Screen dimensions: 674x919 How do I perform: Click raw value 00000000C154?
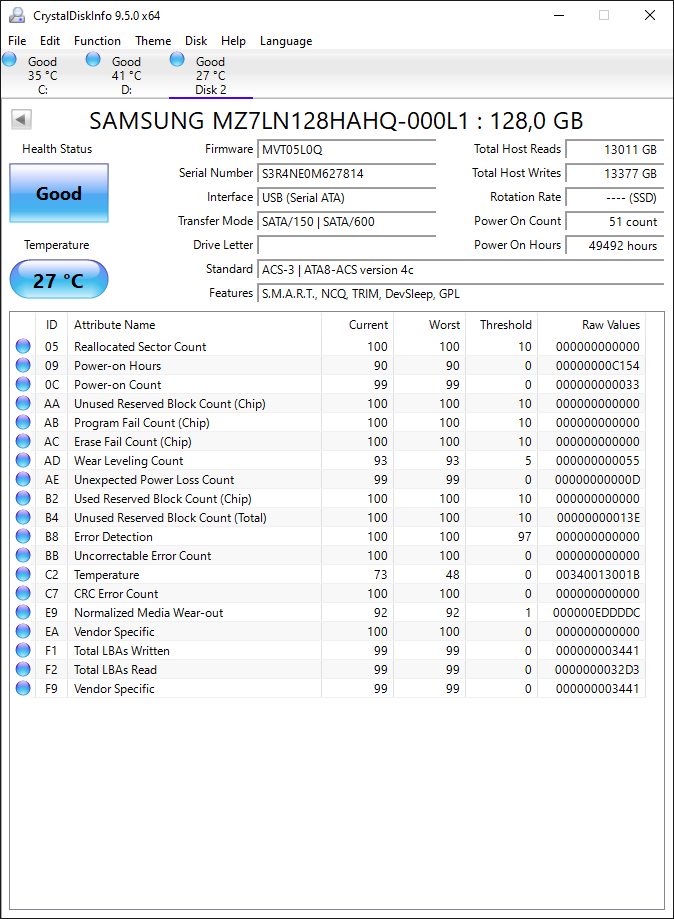(x=597, y=366)
